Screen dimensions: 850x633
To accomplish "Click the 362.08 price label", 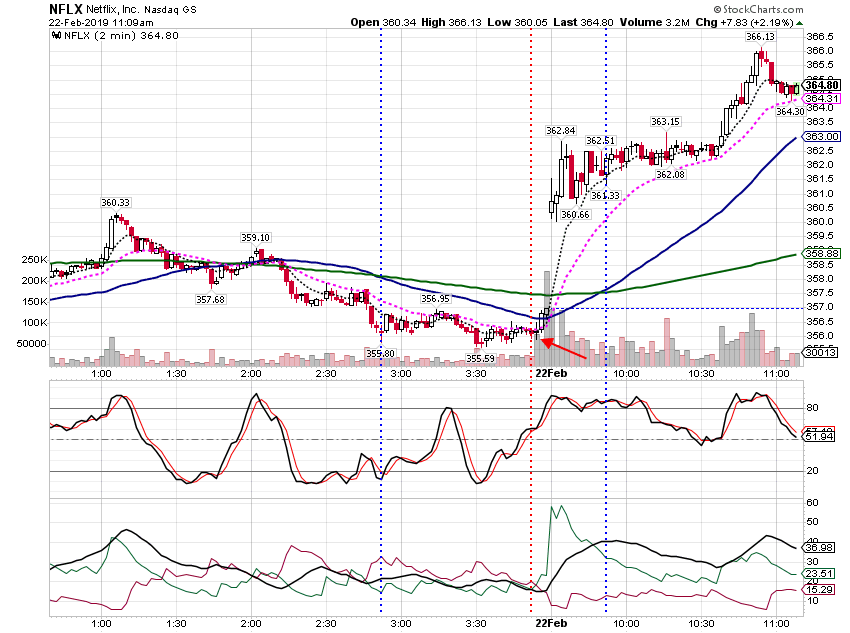I will [671, 175].
